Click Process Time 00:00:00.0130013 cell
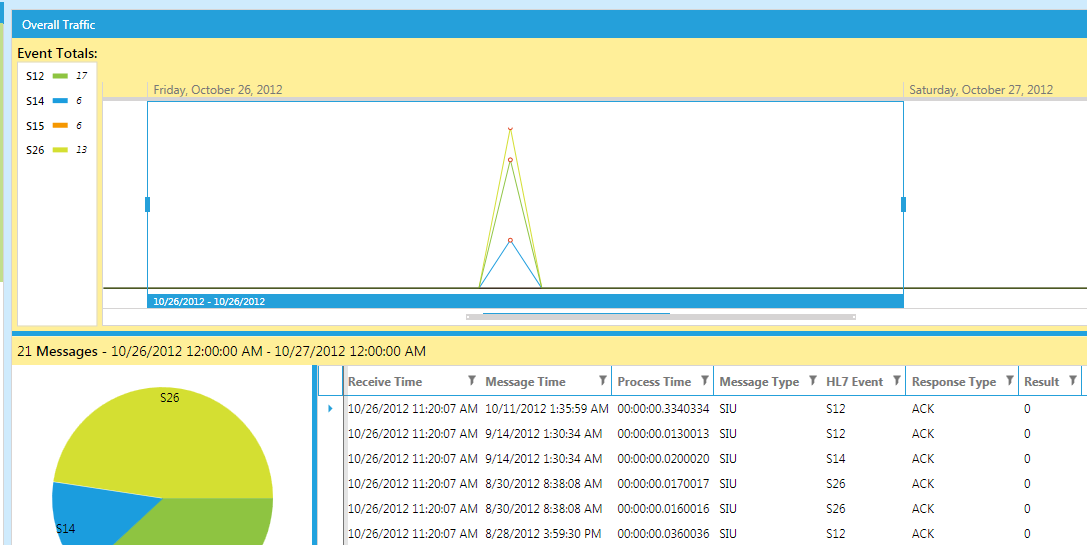This screenshot has width=1087, height=545. point(663,434)
